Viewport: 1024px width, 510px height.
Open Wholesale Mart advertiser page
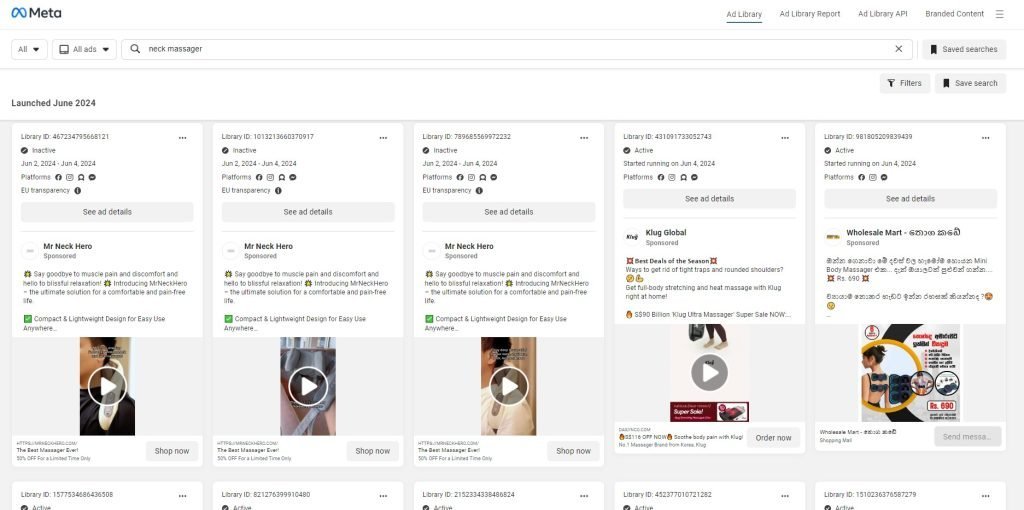point(903,232)
